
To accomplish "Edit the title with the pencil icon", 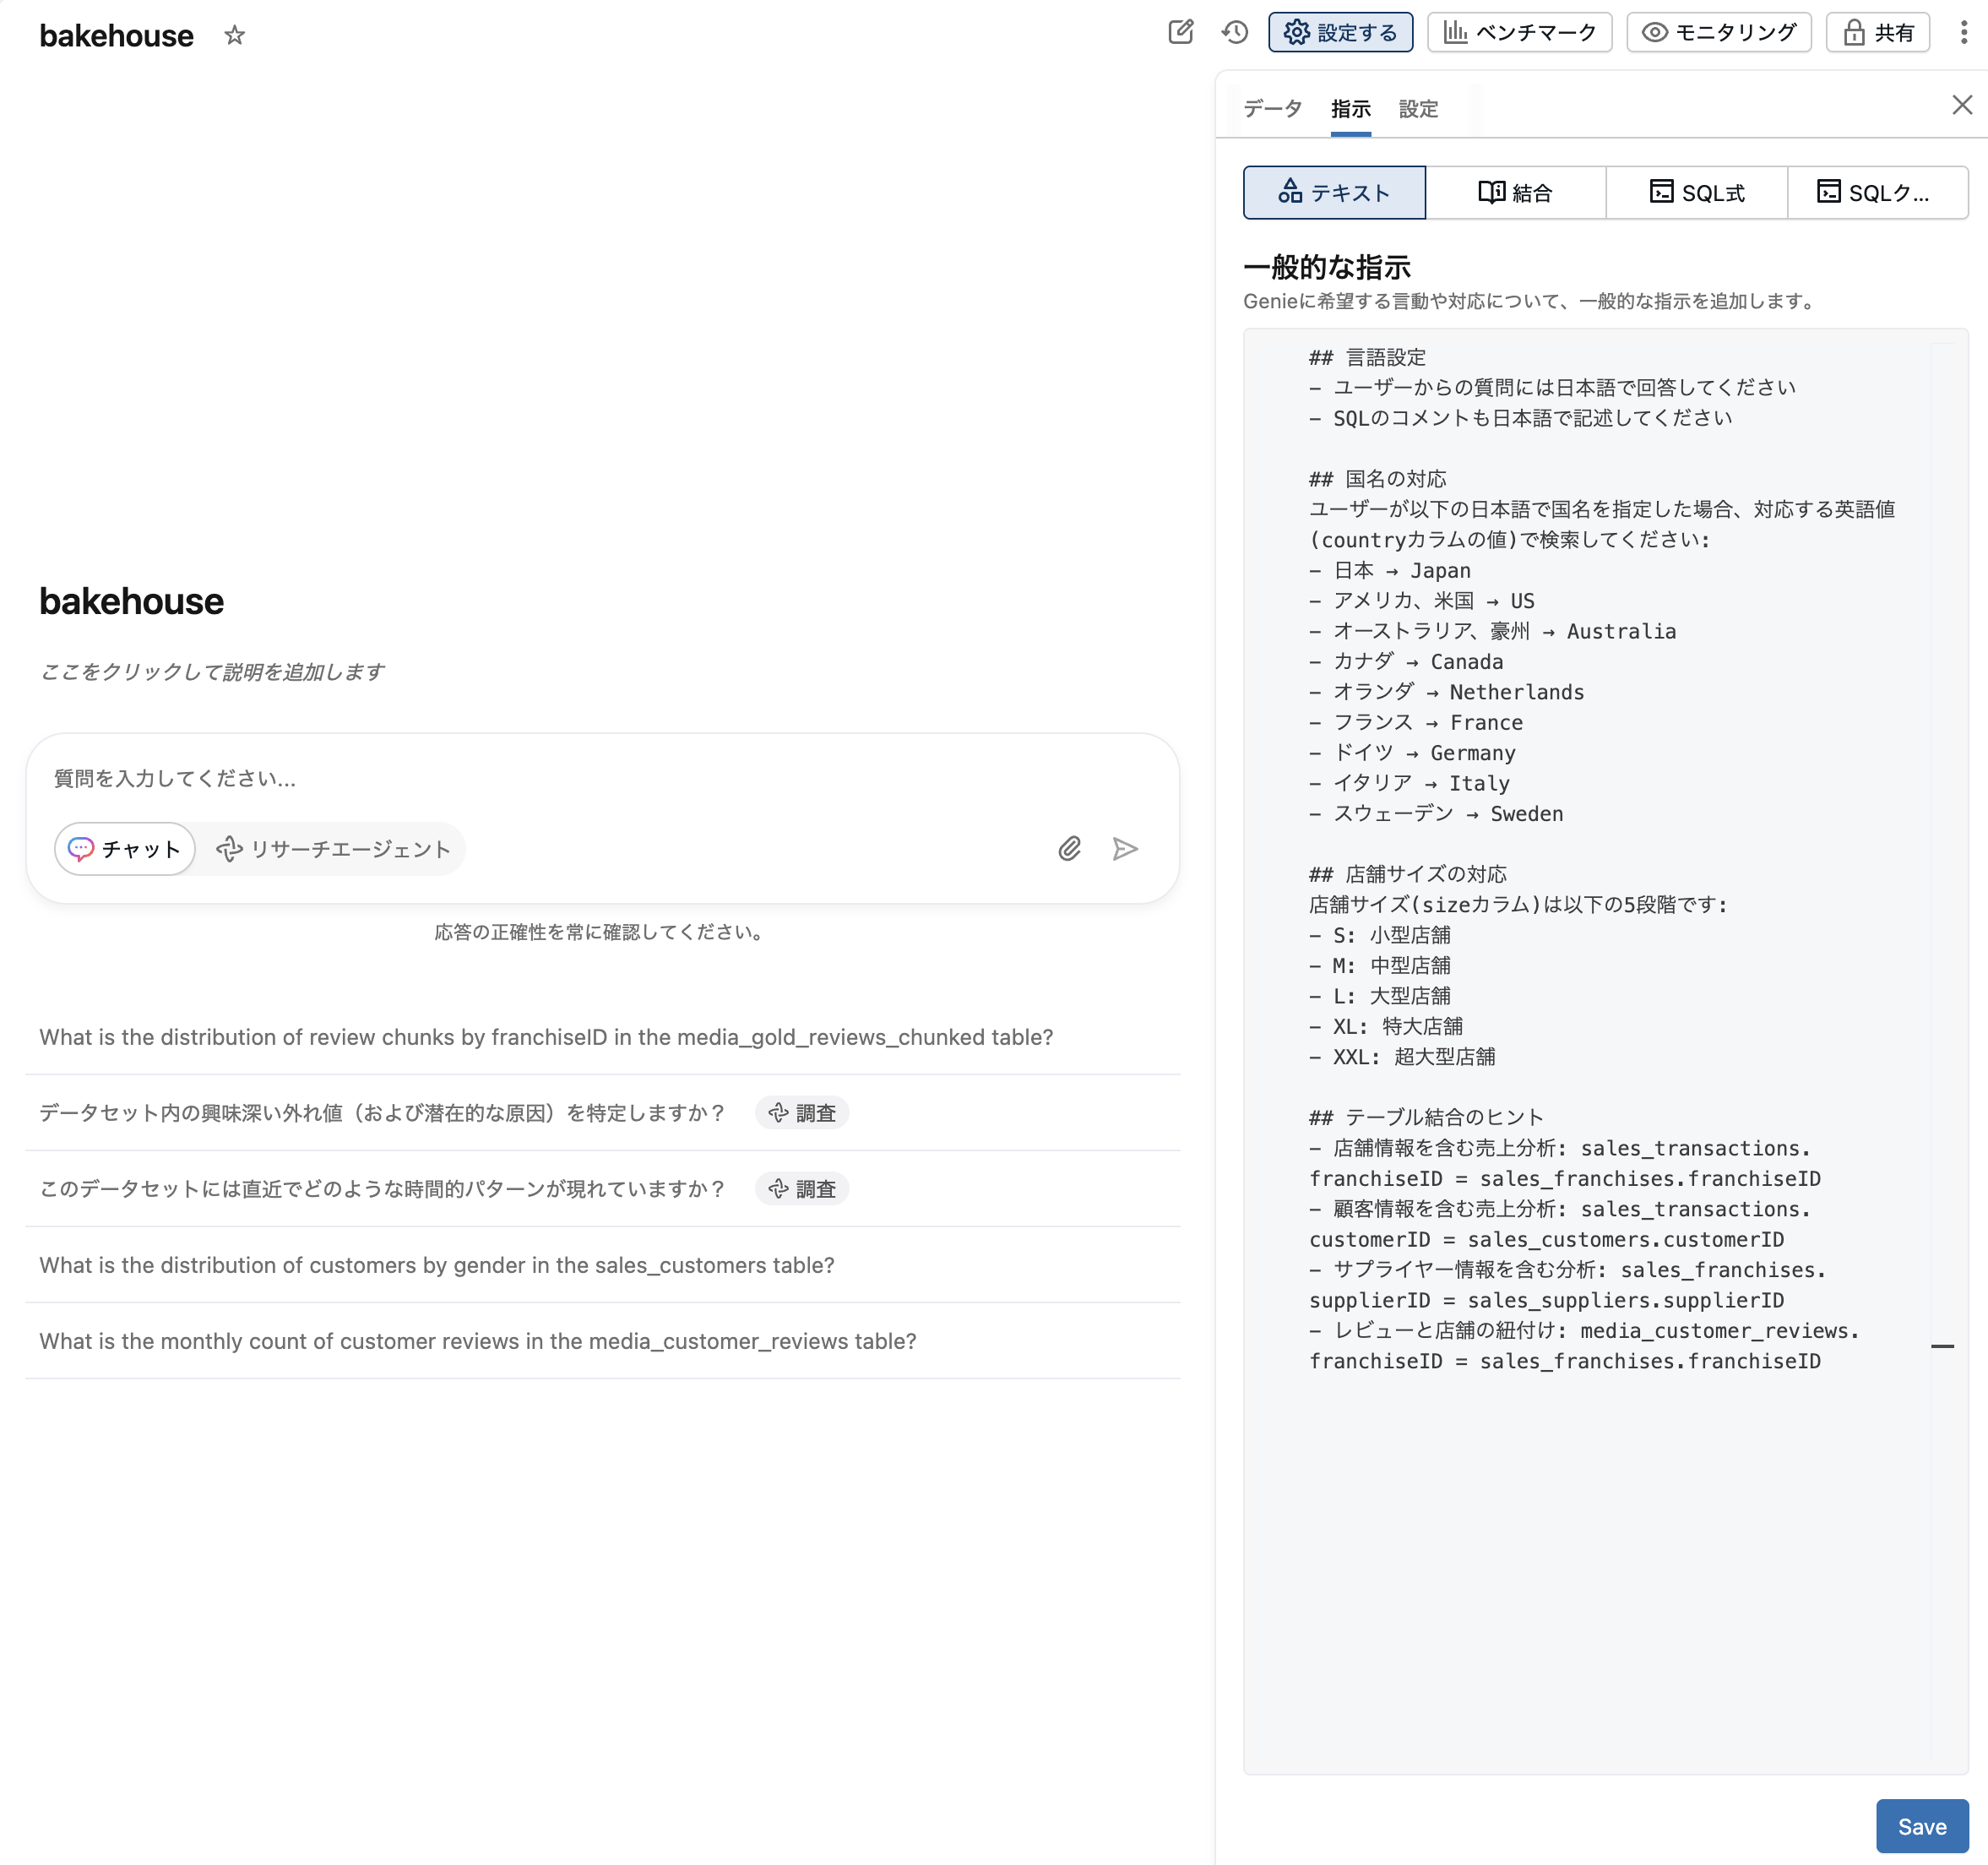I will click(x=1181, y=33).
